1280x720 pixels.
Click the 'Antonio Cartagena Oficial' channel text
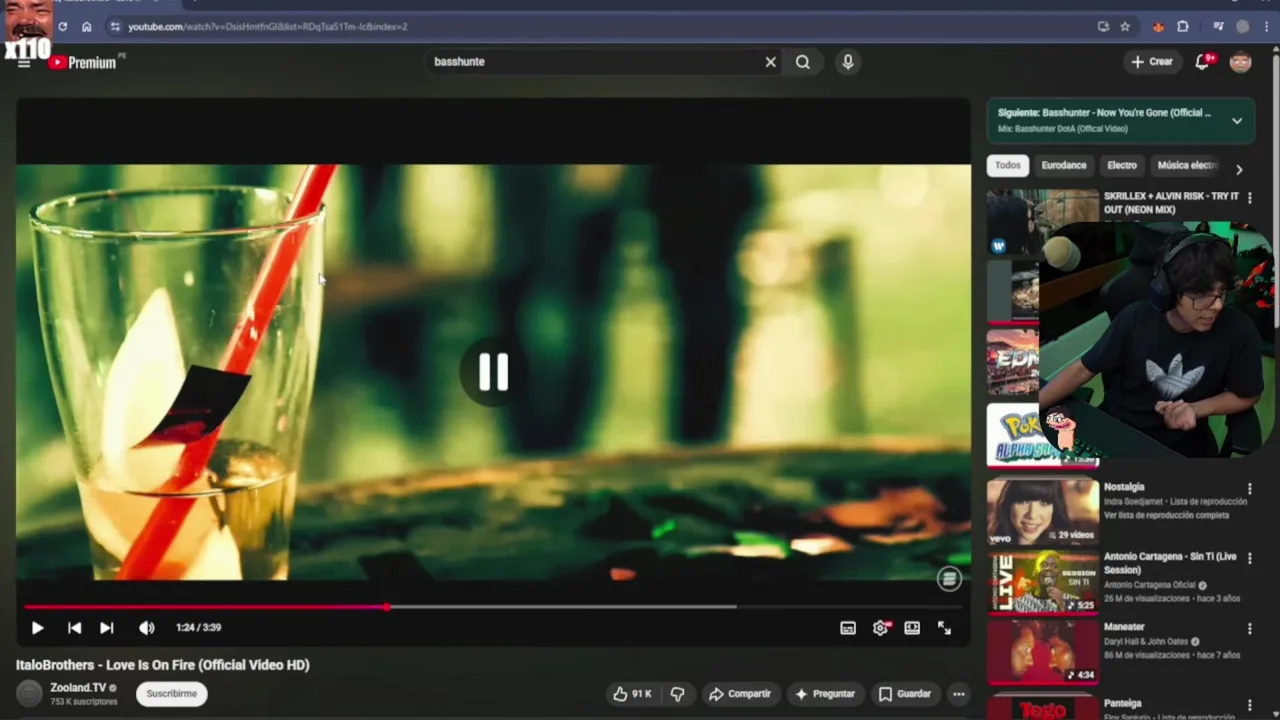[x=1150, y=585]
